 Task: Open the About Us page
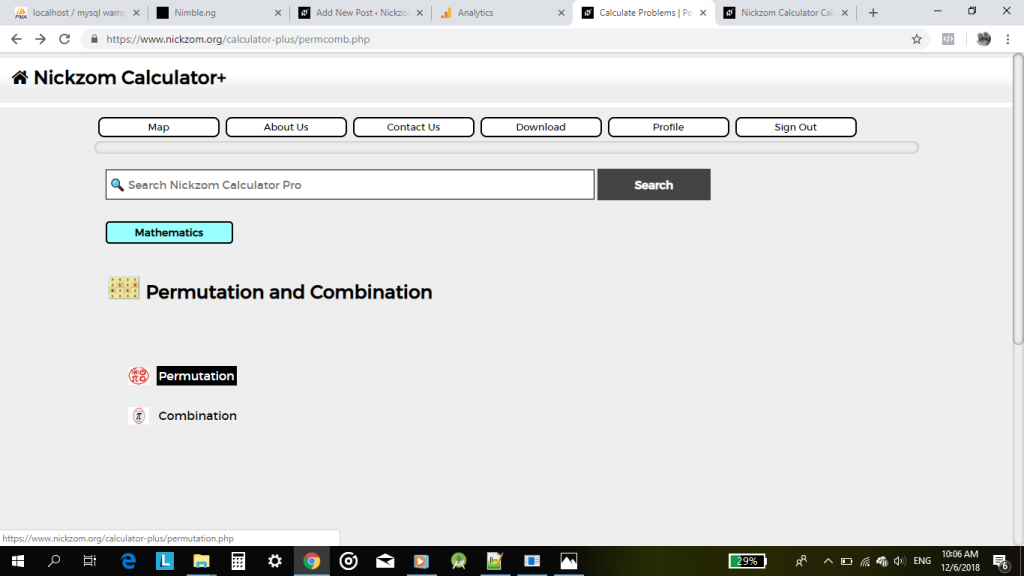coord(286,127)
